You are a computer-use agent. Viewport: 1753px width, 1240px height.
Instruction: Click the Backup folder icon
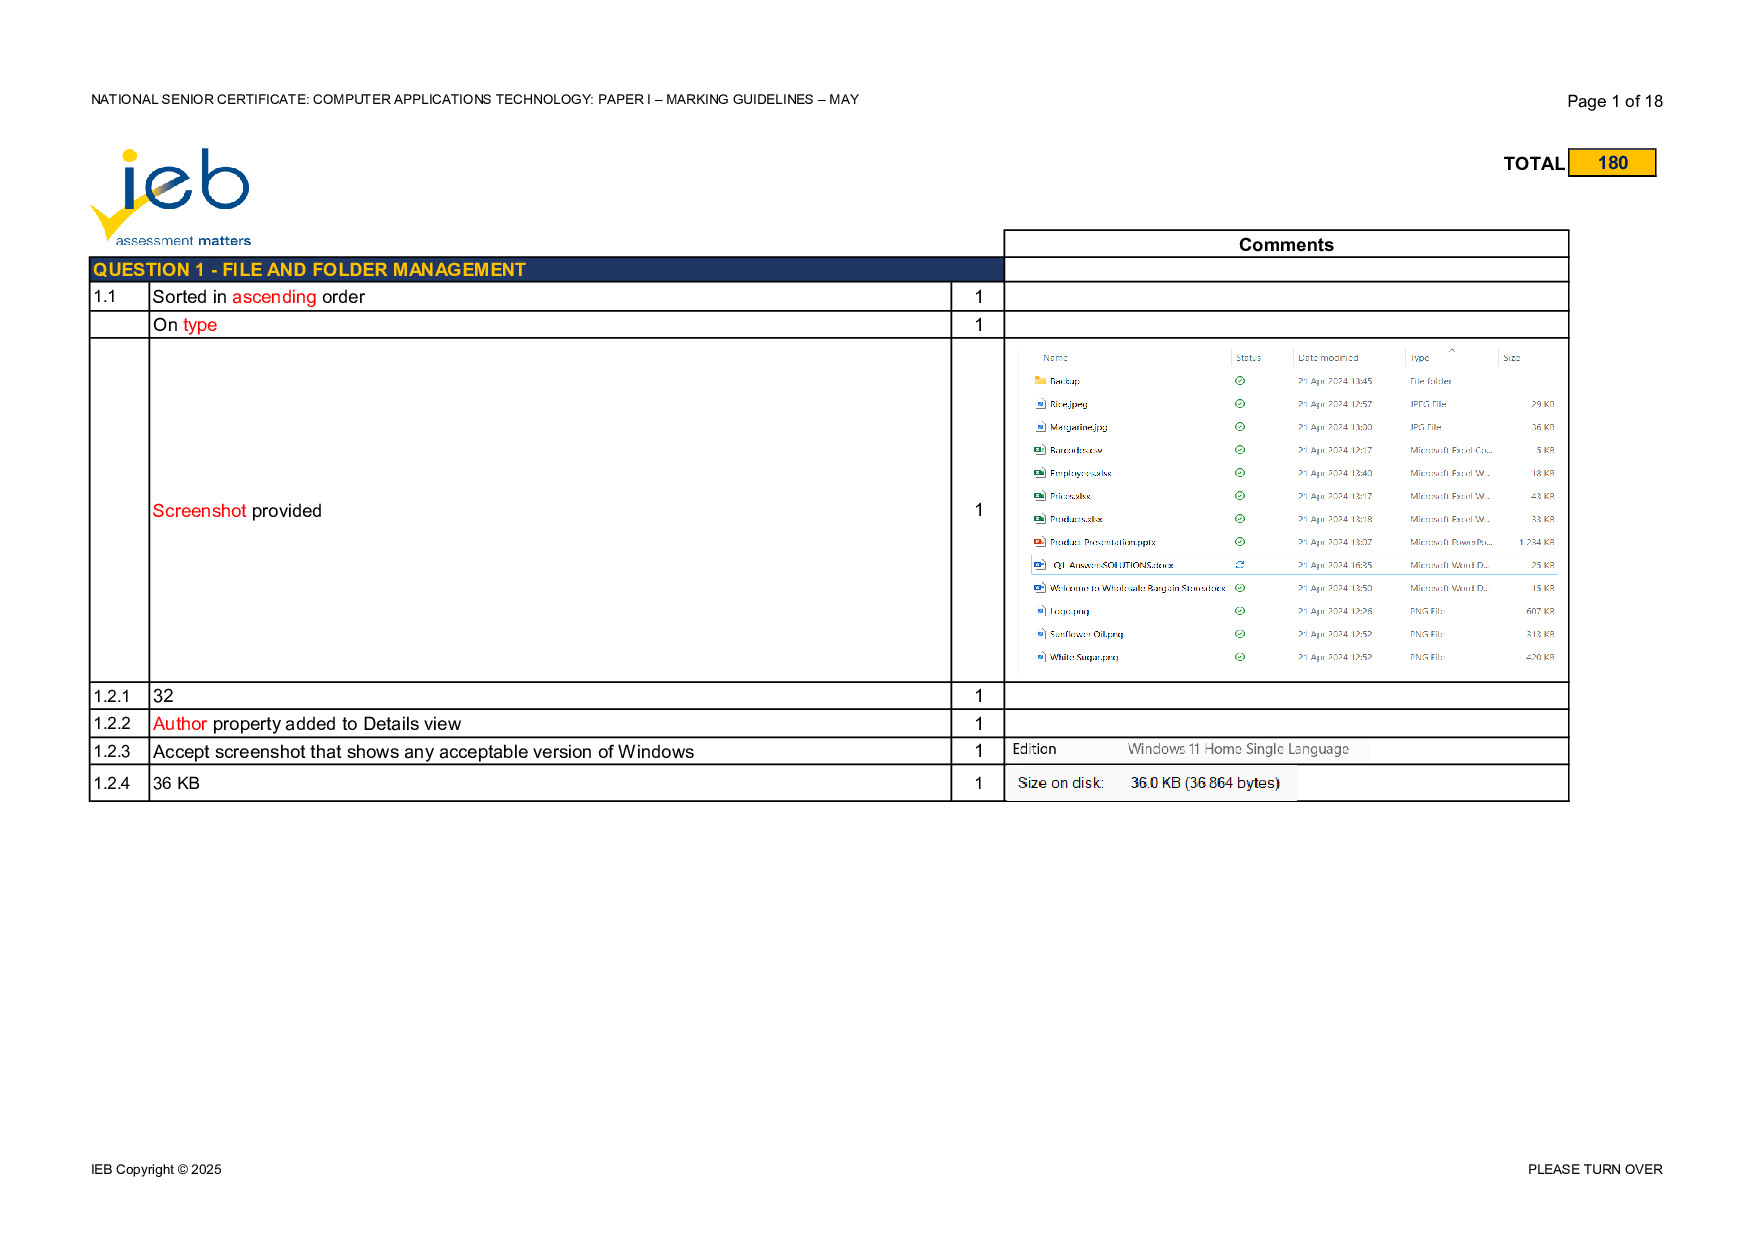[x=1040, y=380]
